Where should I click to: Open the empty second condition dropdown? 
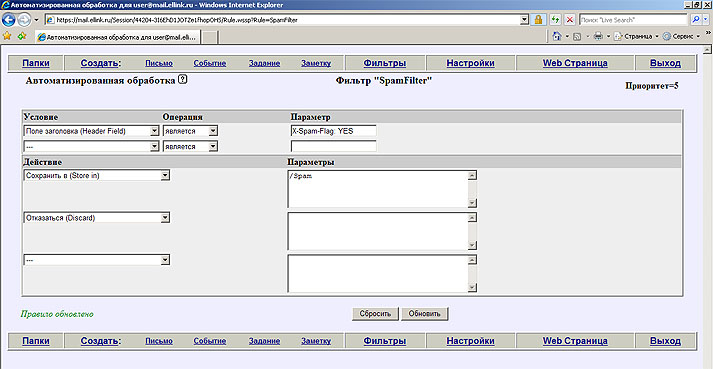(x=90, y=147)
